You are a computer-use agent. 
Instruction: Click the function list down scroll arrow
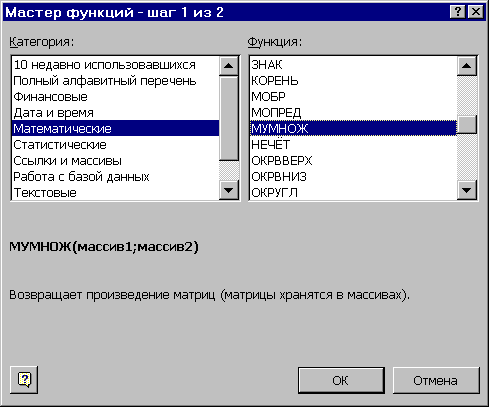[467, 190]
